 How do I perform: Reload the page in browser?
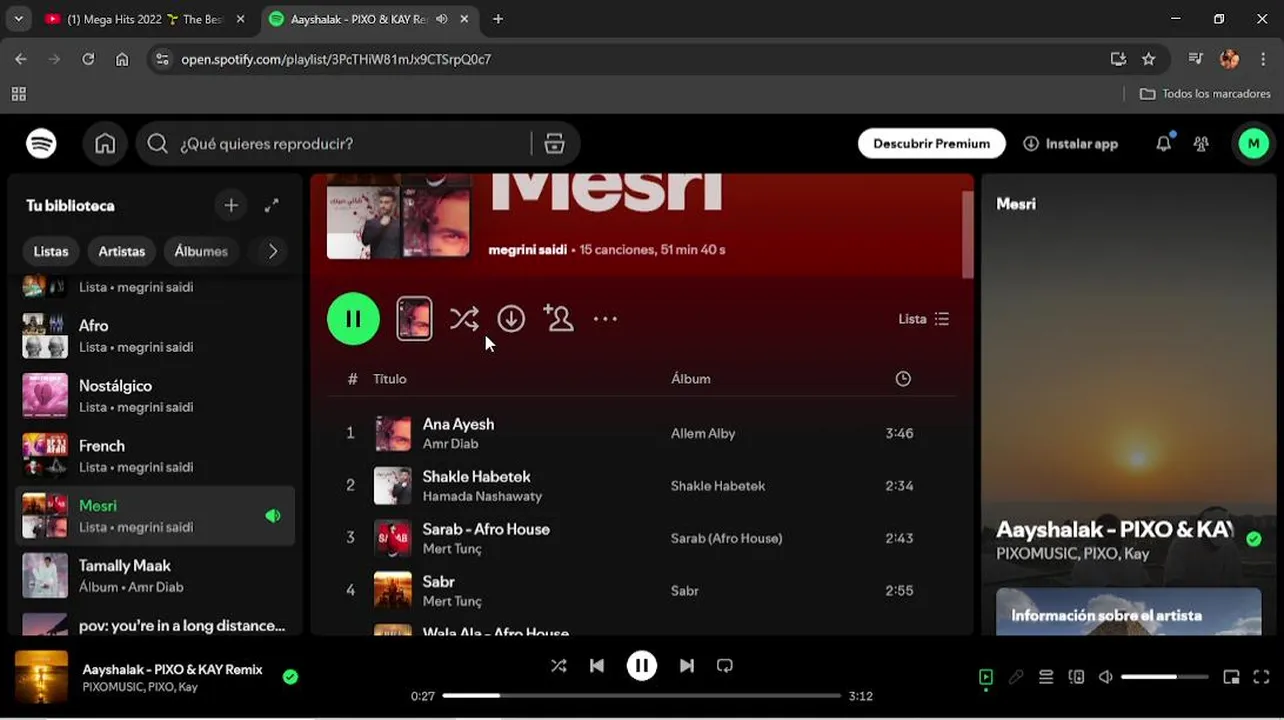88,59
